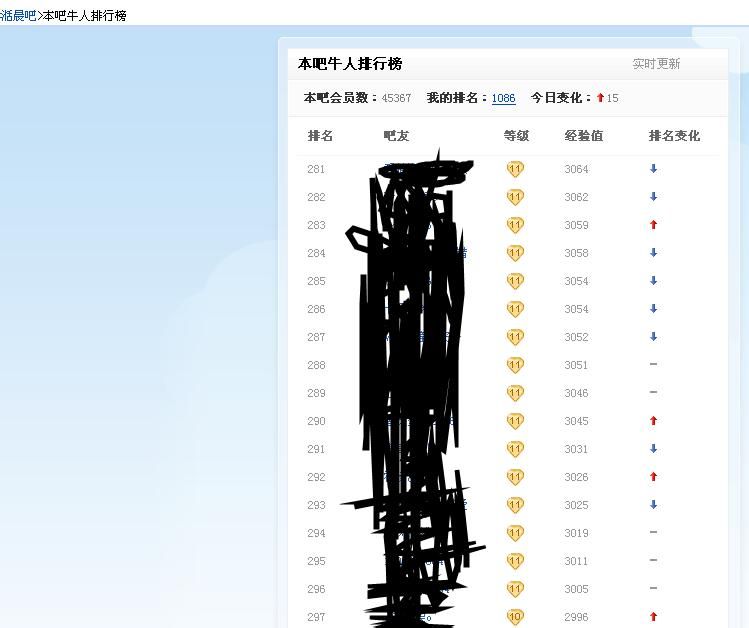Click red up arrow in rank 297 row
The image size is (749, 628).
[x=653, y=617]
